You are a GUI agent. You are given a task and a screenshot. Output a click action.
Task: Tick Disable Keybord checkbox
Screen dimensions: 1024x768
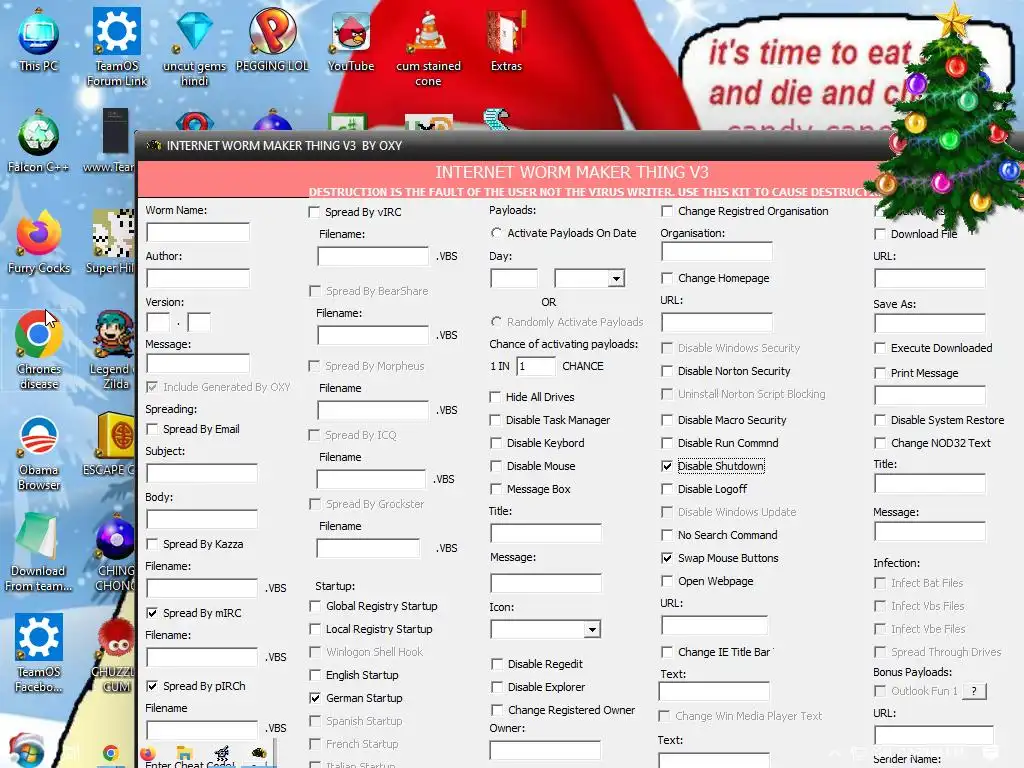pos(496,443)
